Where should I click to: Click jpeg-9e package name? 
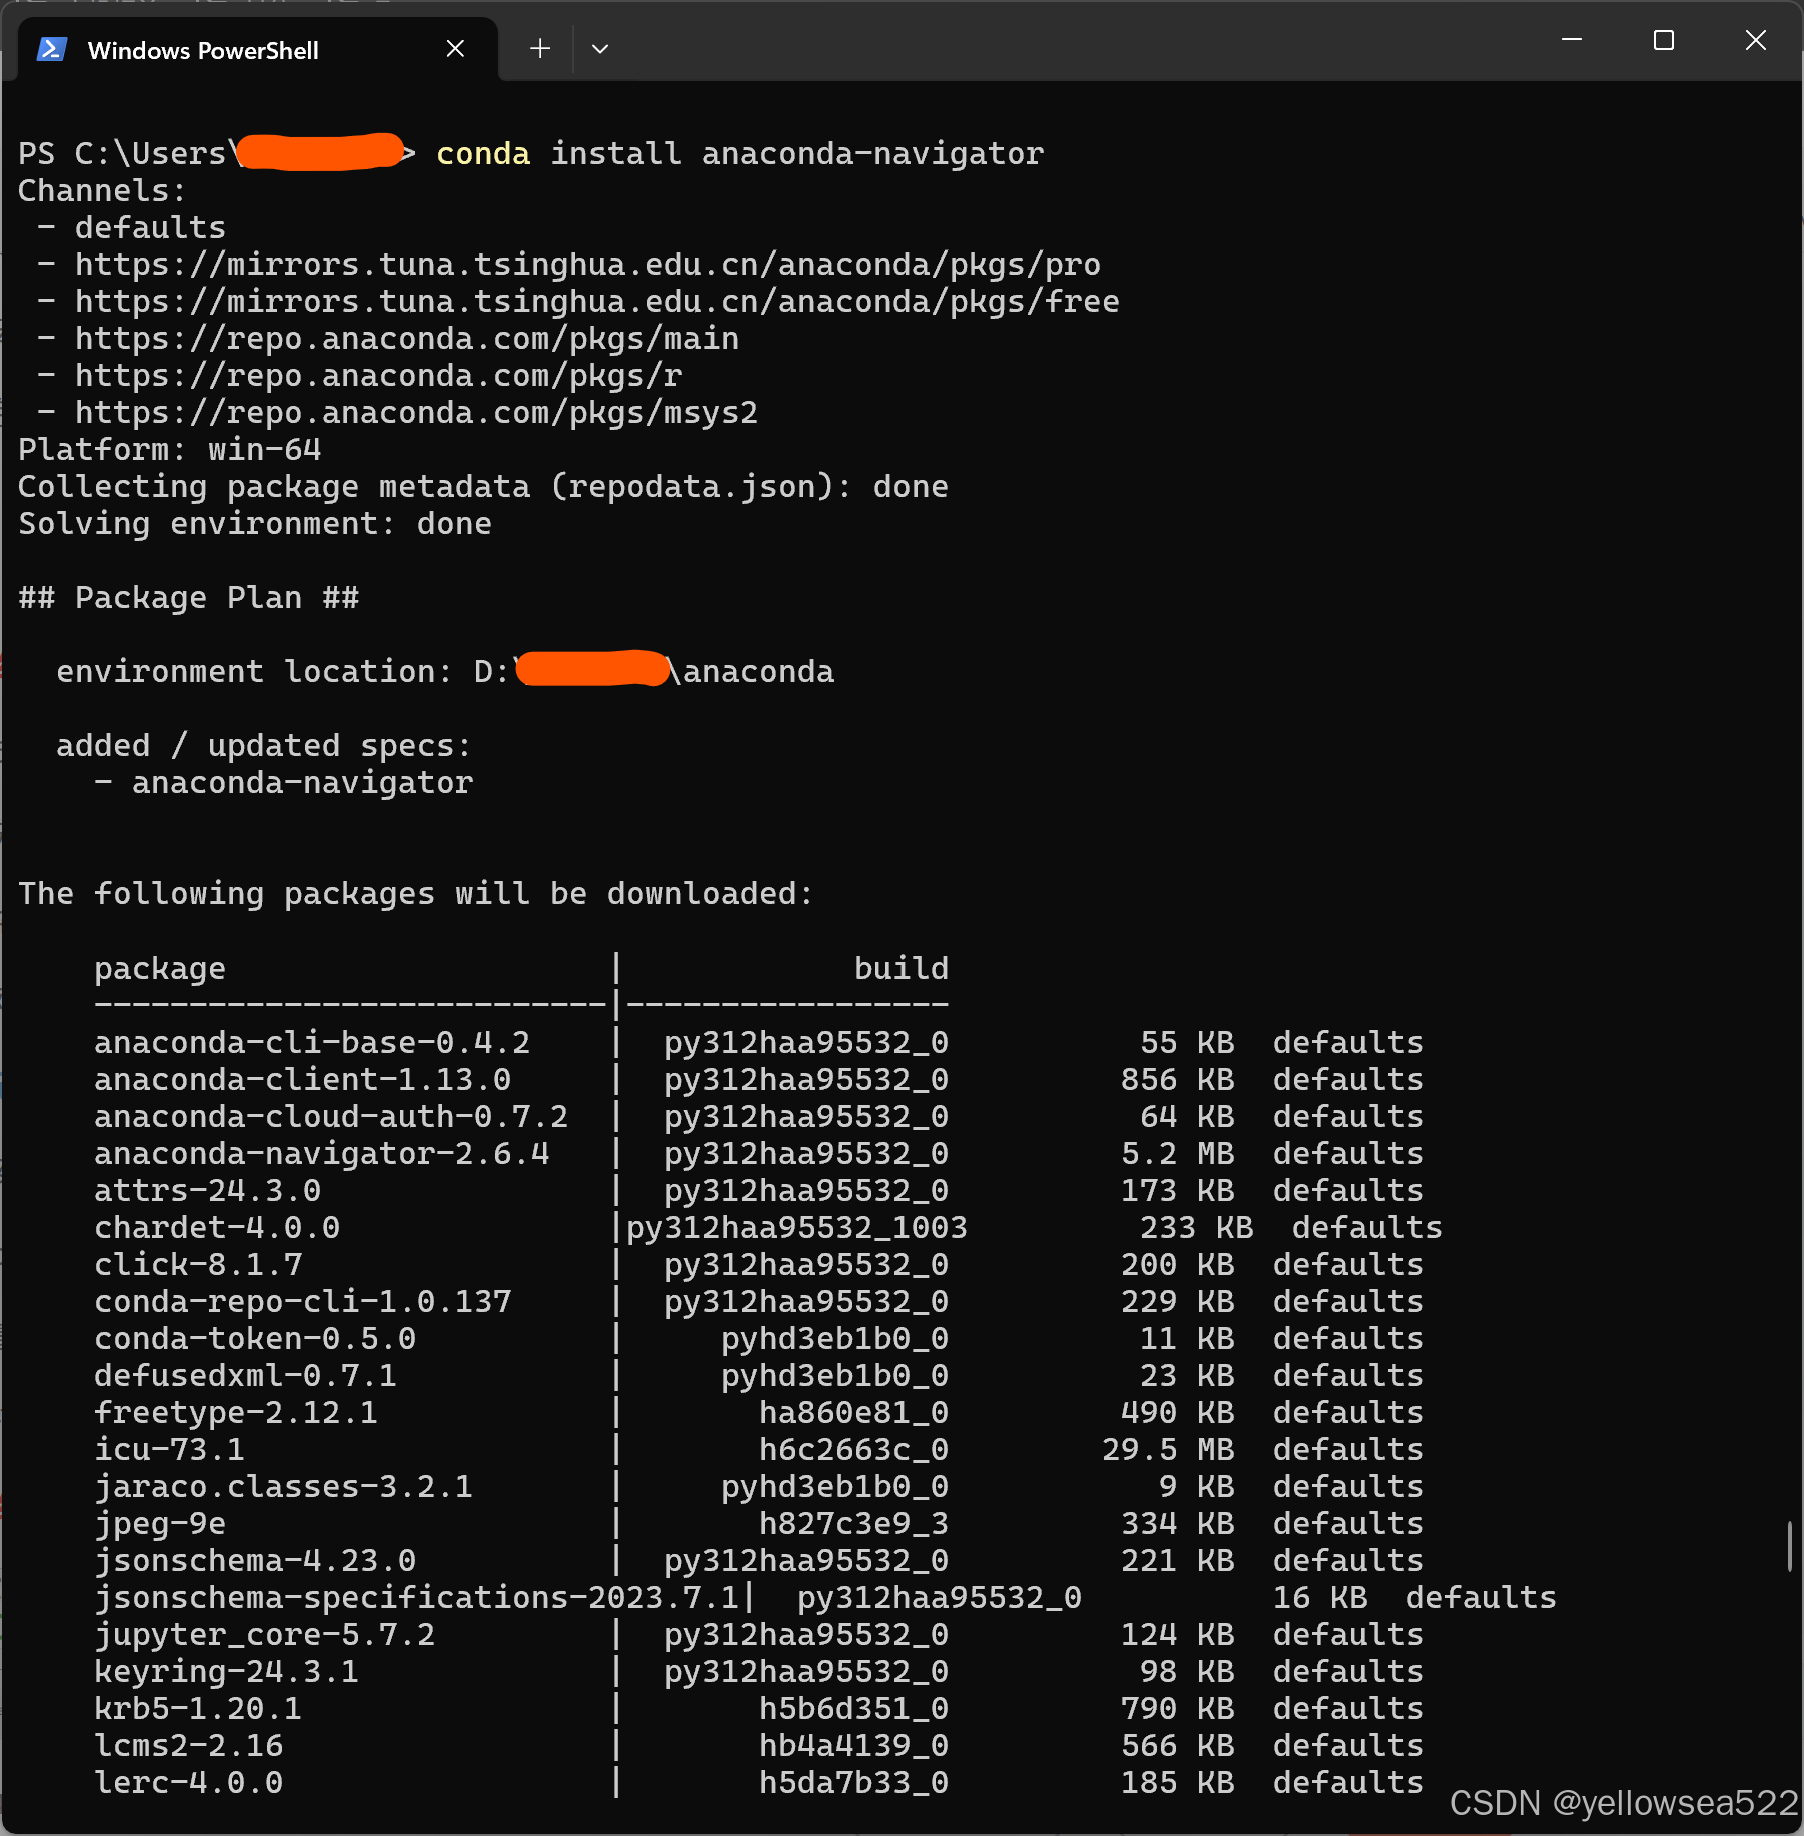point(160,1524)
